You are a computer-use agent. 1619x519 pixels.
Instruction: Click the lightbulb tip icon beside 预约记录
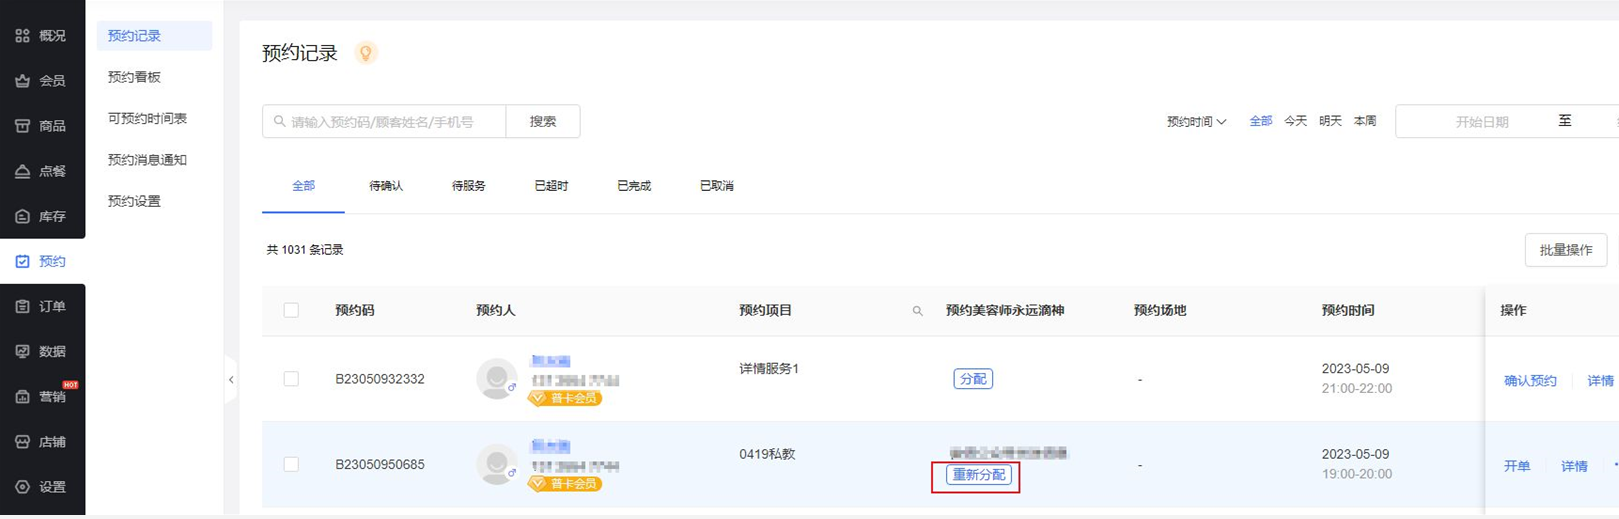pyautogui.click(x=366, y=53)
